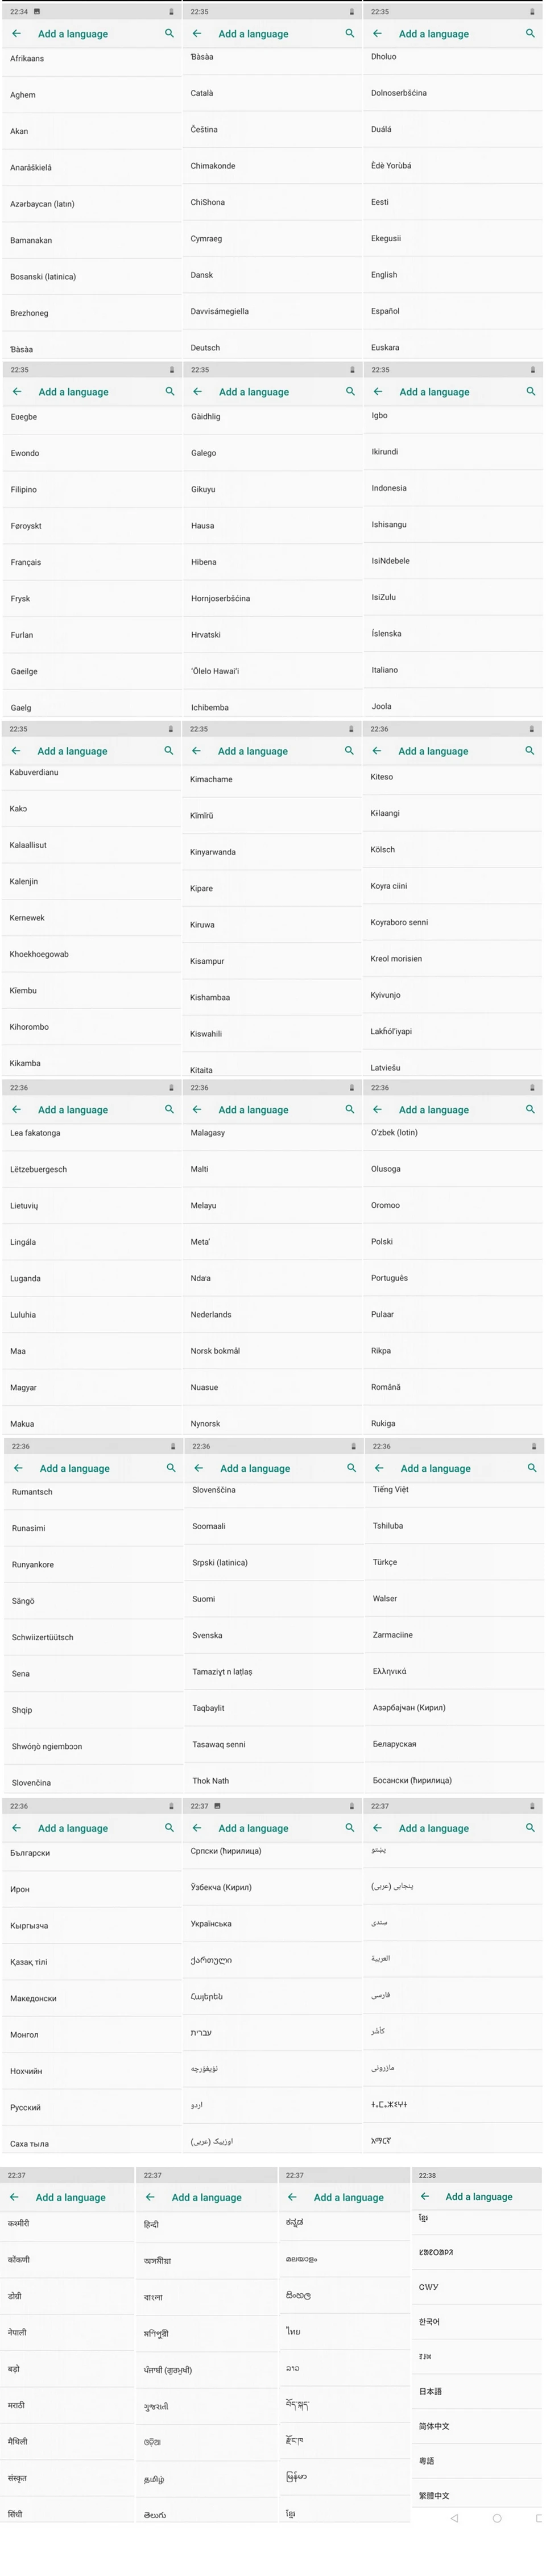This screenshot has height=2576, width=546.
Task: Go back from the panel listing 한국어
Action: coord(424,2196)
